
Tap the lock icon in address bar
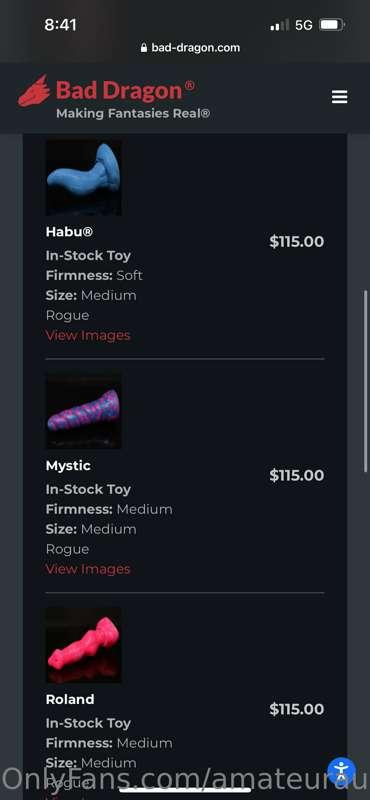(x=143, y=48)
